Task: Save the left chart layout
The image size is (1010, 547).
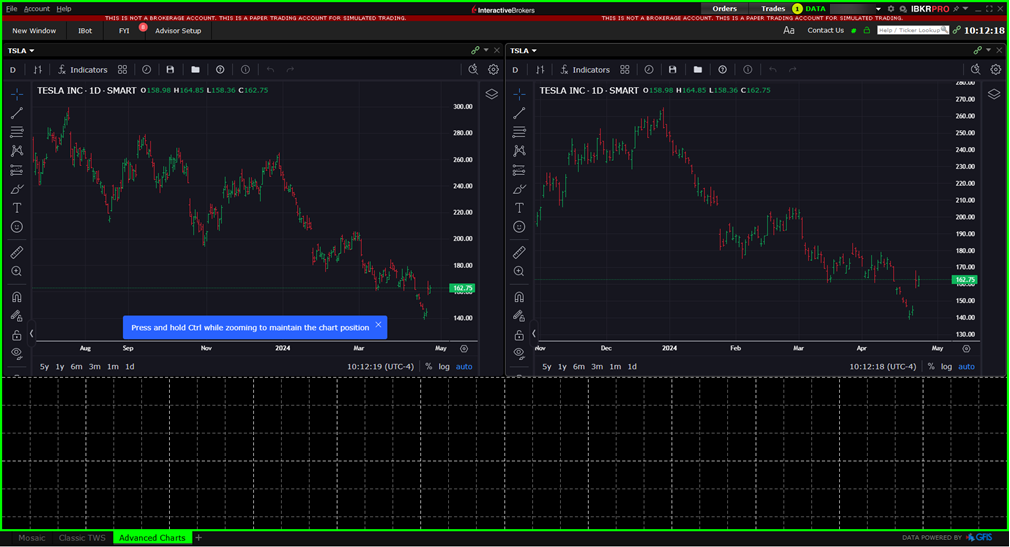Action: coord(170,70)
